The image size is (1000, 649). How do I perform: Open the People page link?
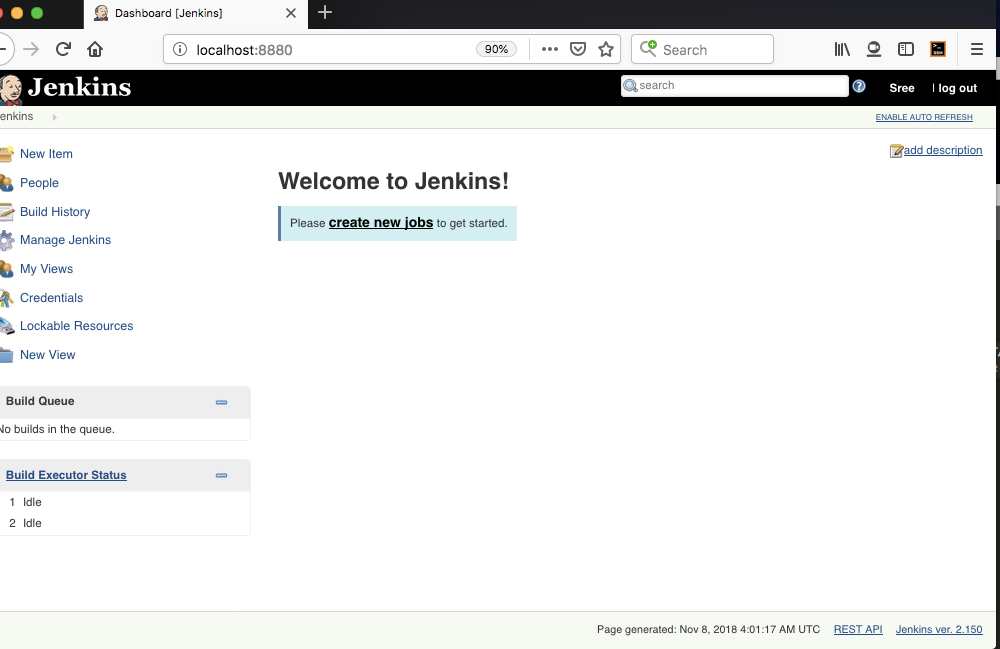[39, 182]
